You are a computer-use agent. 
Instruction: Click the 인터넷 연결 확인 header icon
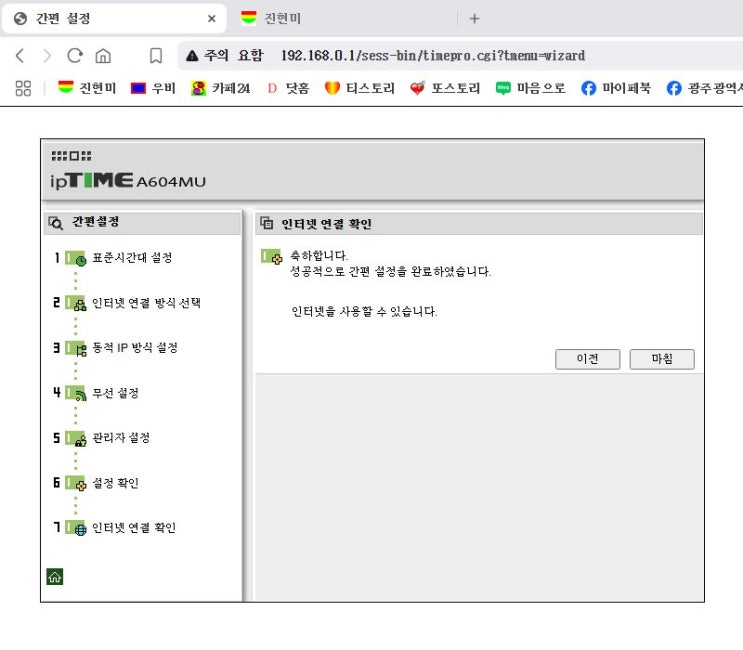point(267,223)
